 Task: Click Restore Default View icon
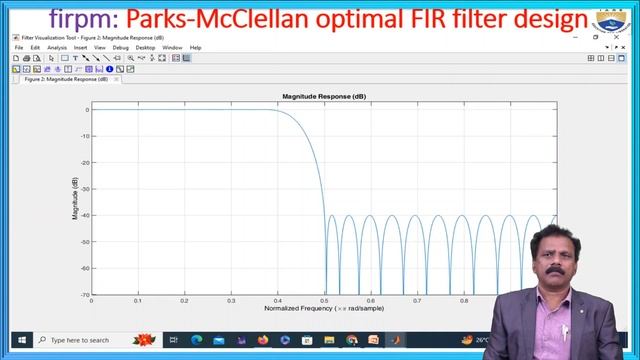click(x=162, y=58)
